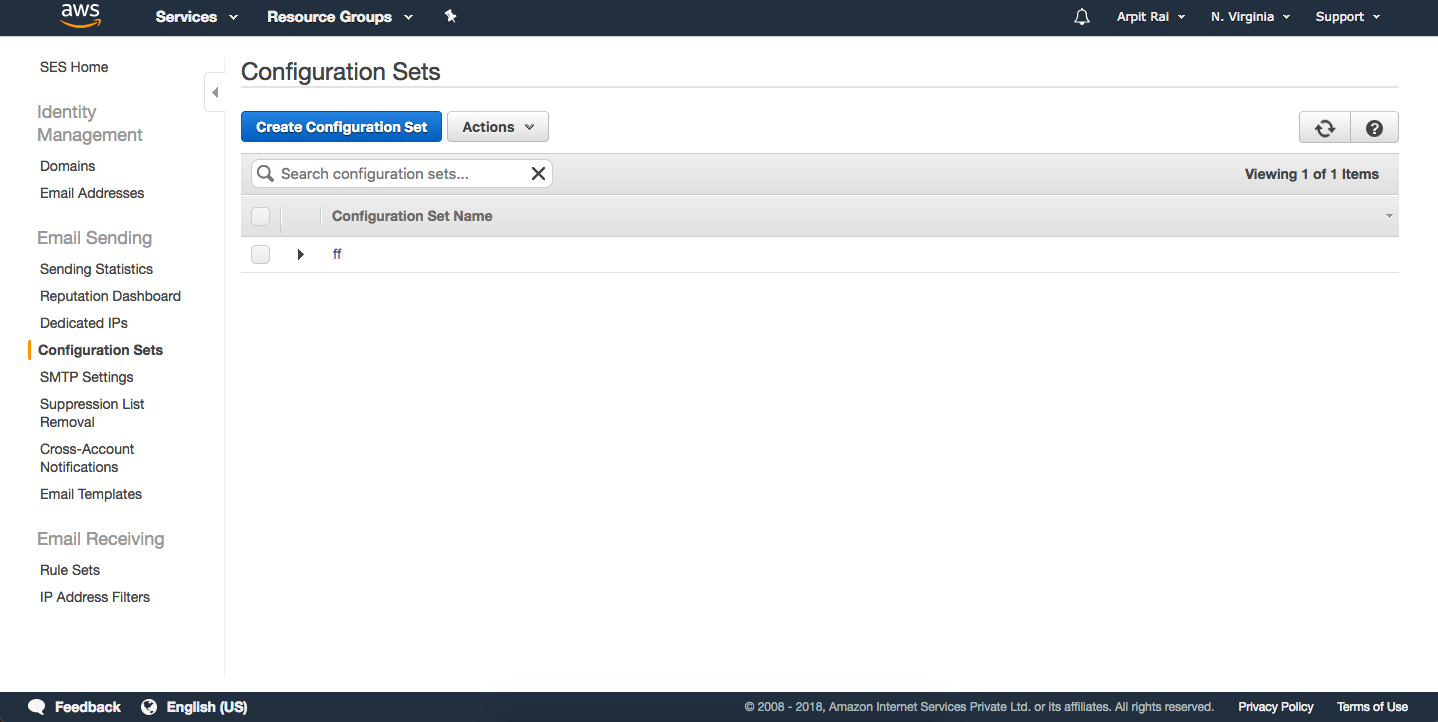
Task: Click the Feedback speech bubble icon
Action: pyautogui.click(x=37, y=707)
